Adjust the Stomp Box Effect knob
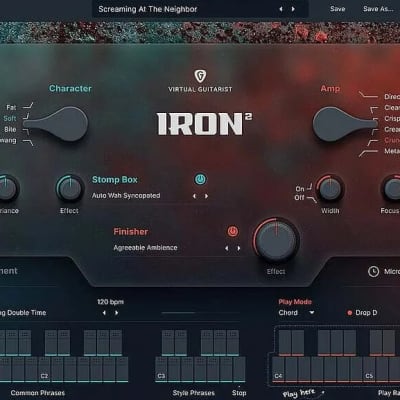The height and width of the screenshot is (400, 400). [70, 188]
